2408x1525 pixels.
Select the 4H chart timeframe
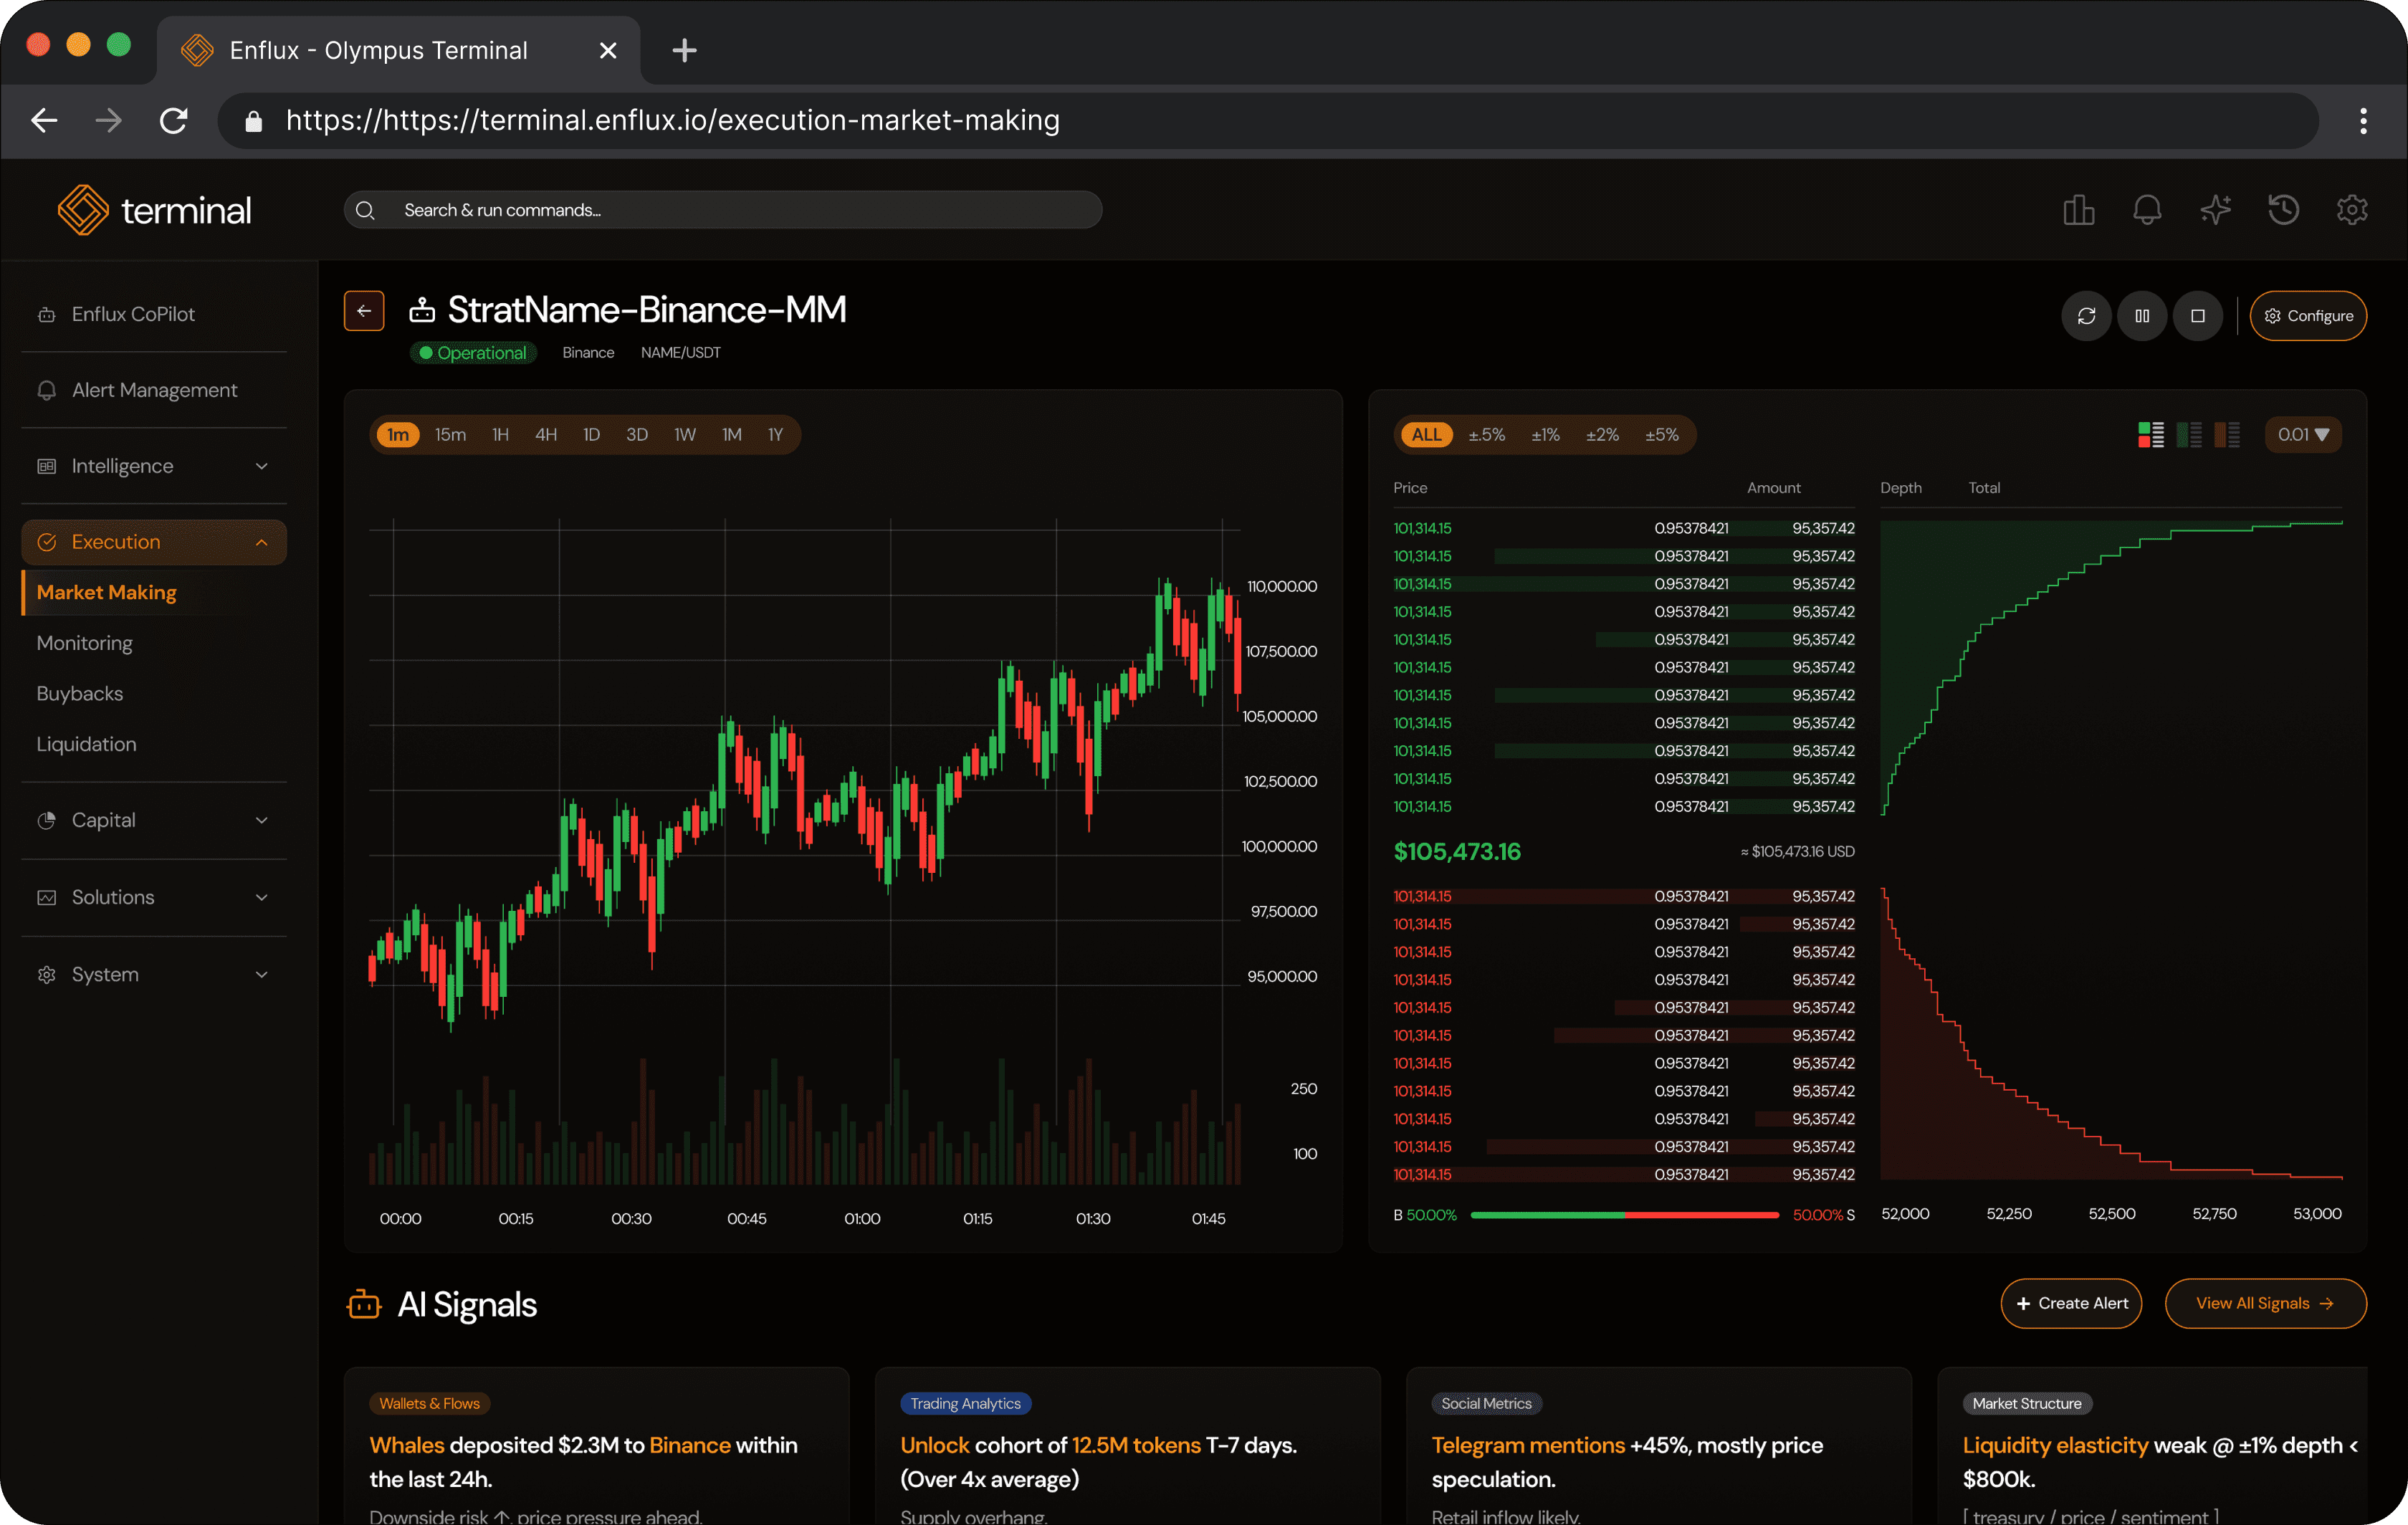pyautogui.click(x=546, y=435)
